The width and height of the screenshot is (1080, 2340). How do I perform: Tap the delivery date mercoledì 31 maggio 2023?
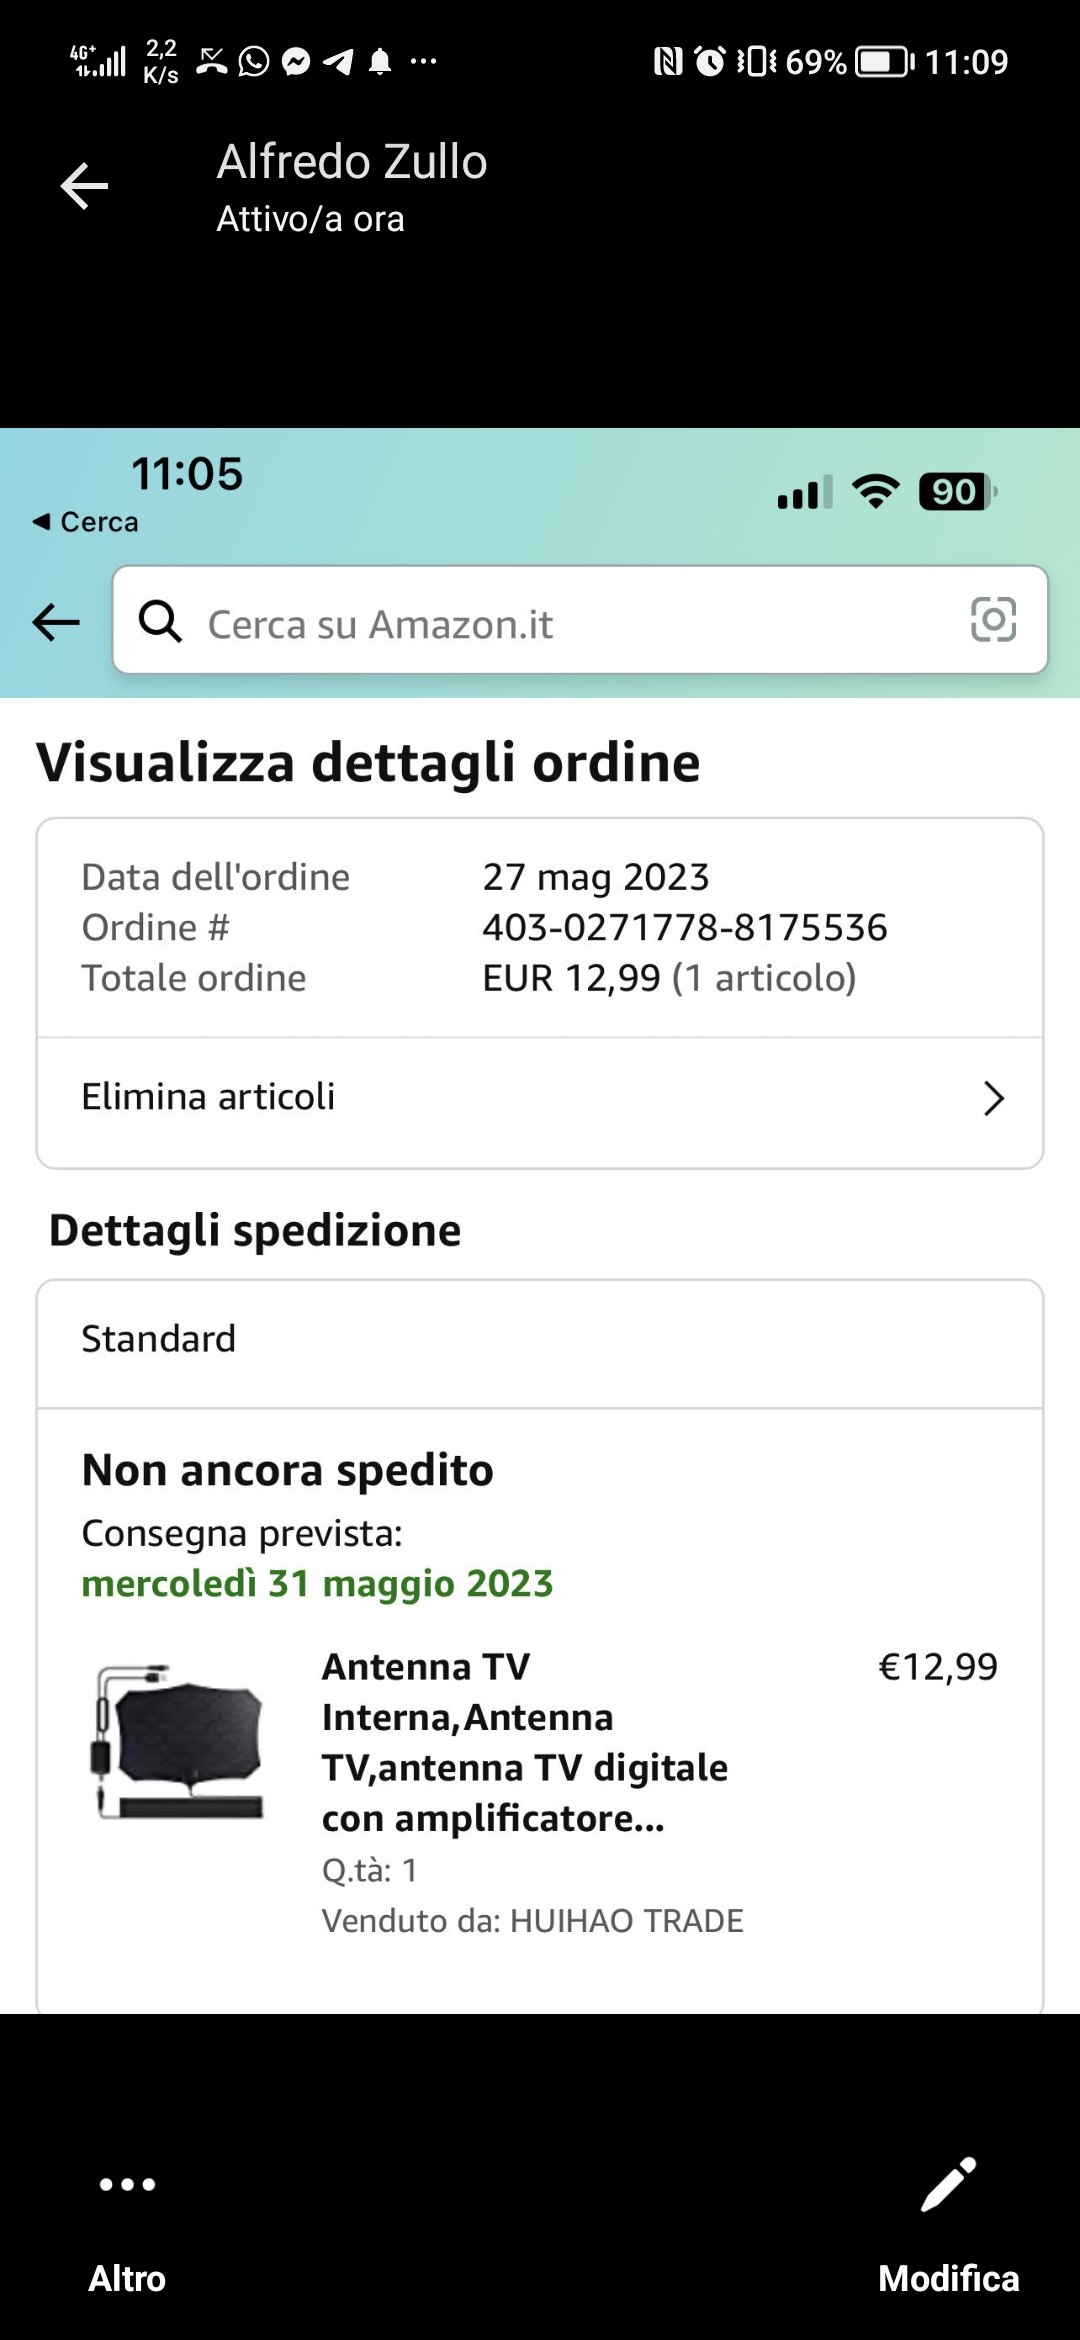click(x=317, y=1584)
